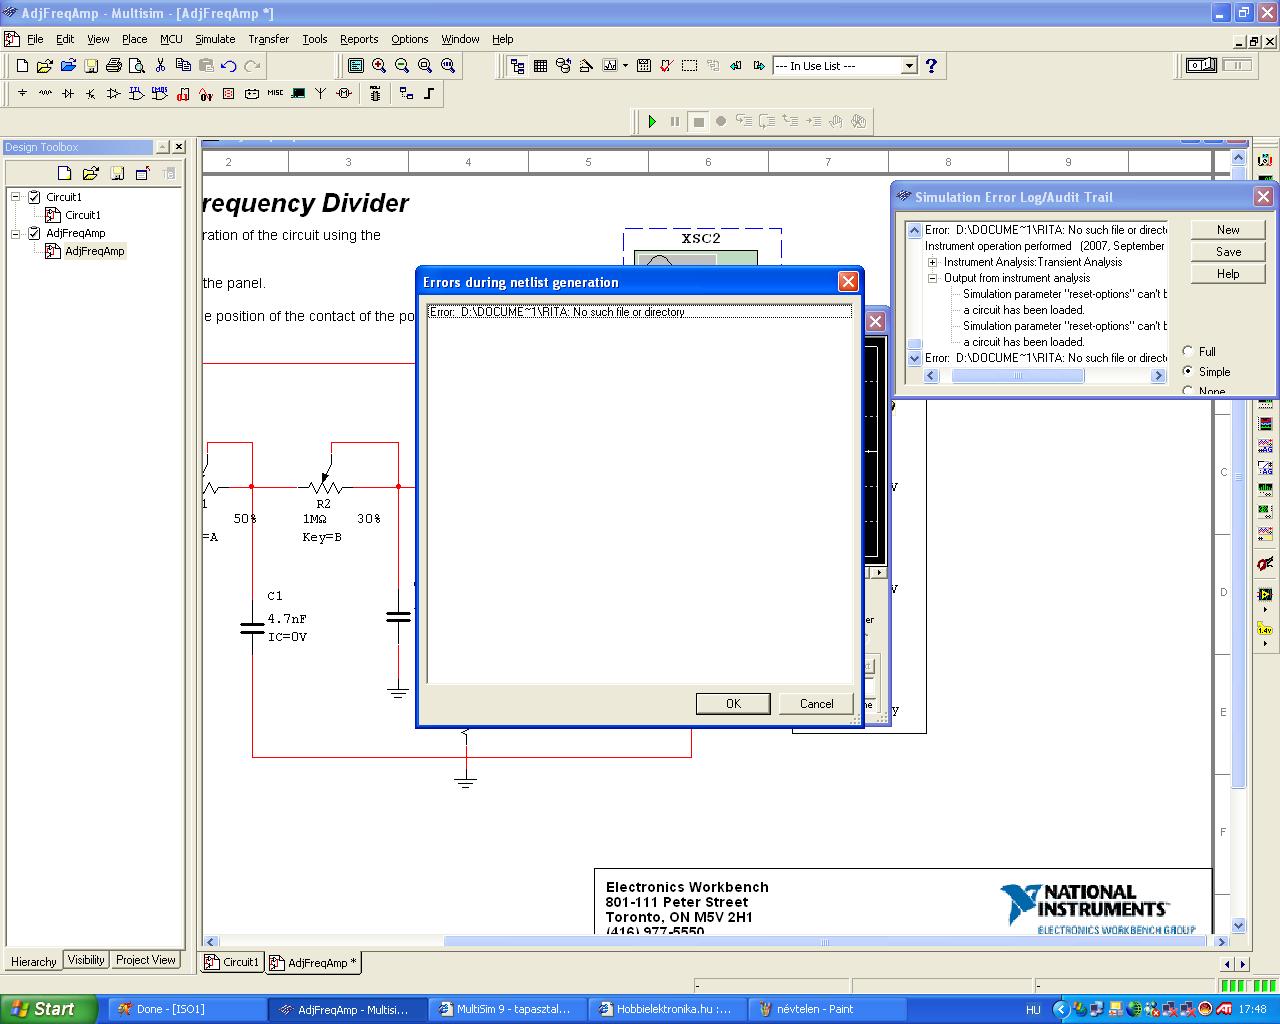This screenshot has width=1280, height=1024.
Task: Click the Cut scissors icon
Action: pyautogui.click(x=160, y=66)
